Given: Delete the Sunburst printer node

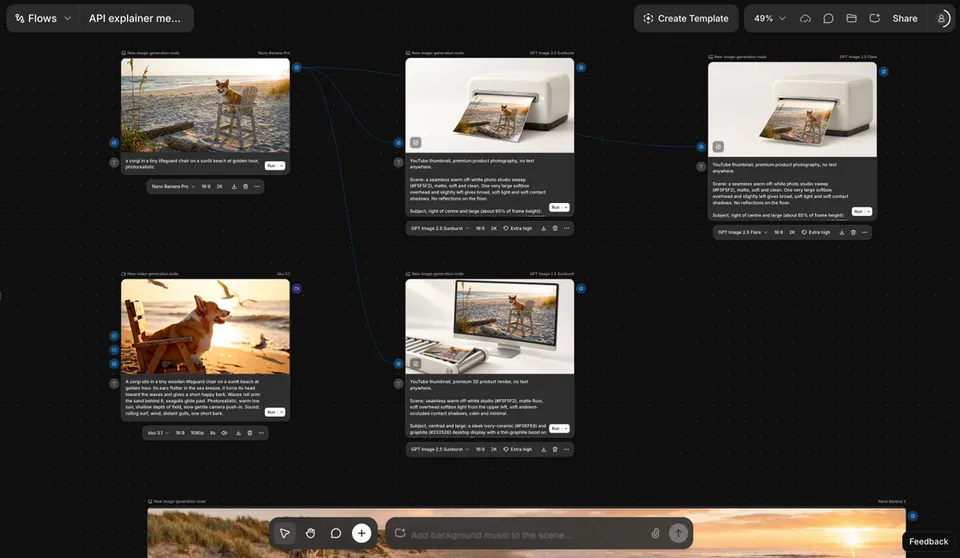Looking at the screenshot, I should pyautogui.click(x=555, y=228).
